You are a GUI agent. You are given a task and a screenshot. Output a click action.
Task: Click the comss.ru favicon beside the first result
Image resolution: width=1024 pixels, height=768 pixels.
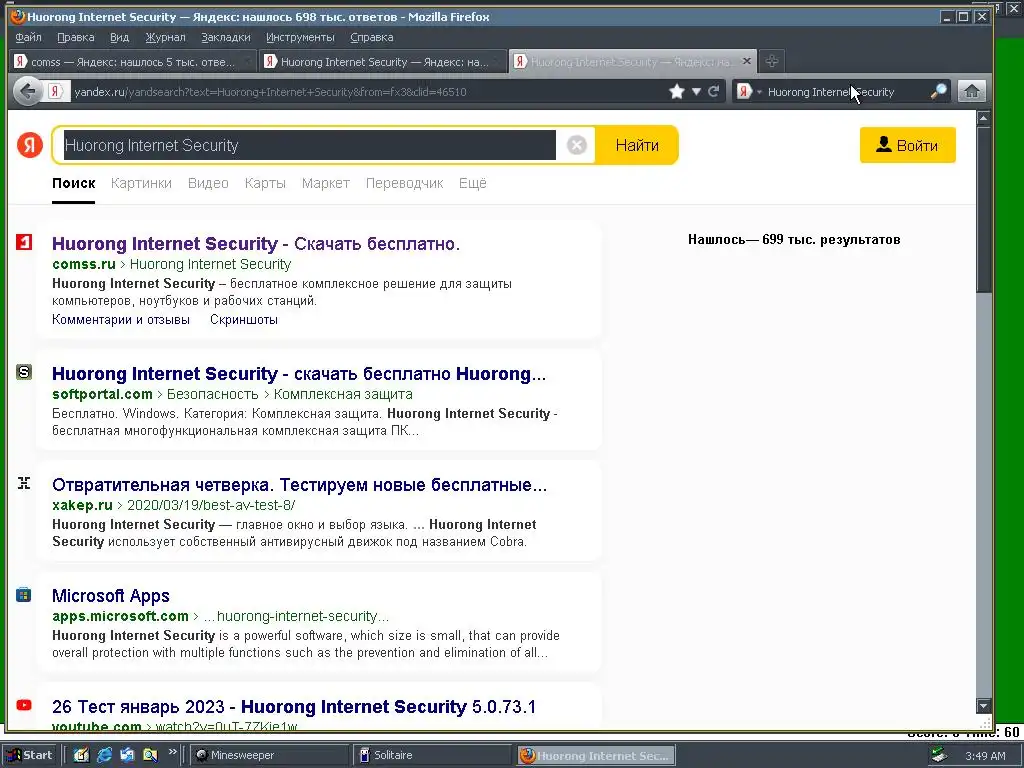point(24,242)
